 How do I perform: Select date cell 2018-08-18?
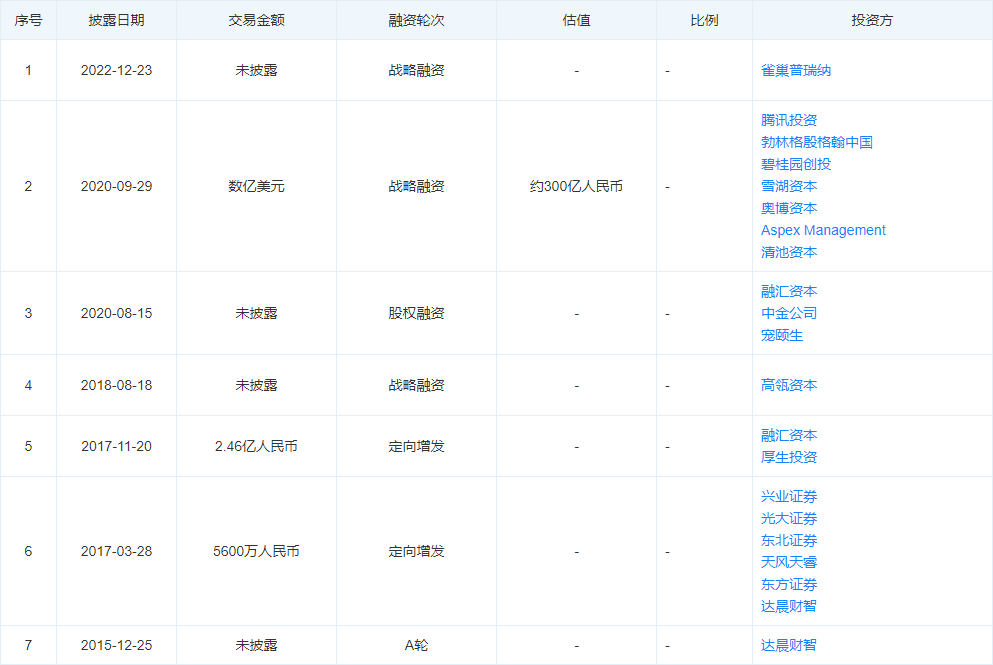(117, 385)
